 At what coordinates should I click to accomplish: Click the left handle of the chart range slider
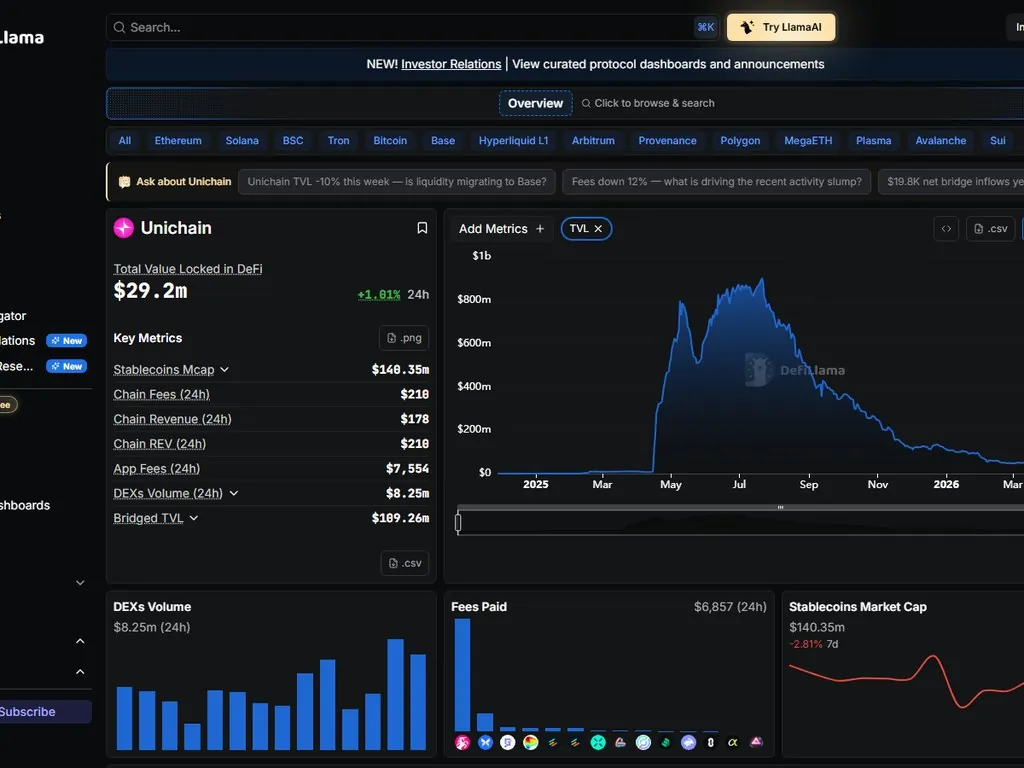click(x=458, y=522)
